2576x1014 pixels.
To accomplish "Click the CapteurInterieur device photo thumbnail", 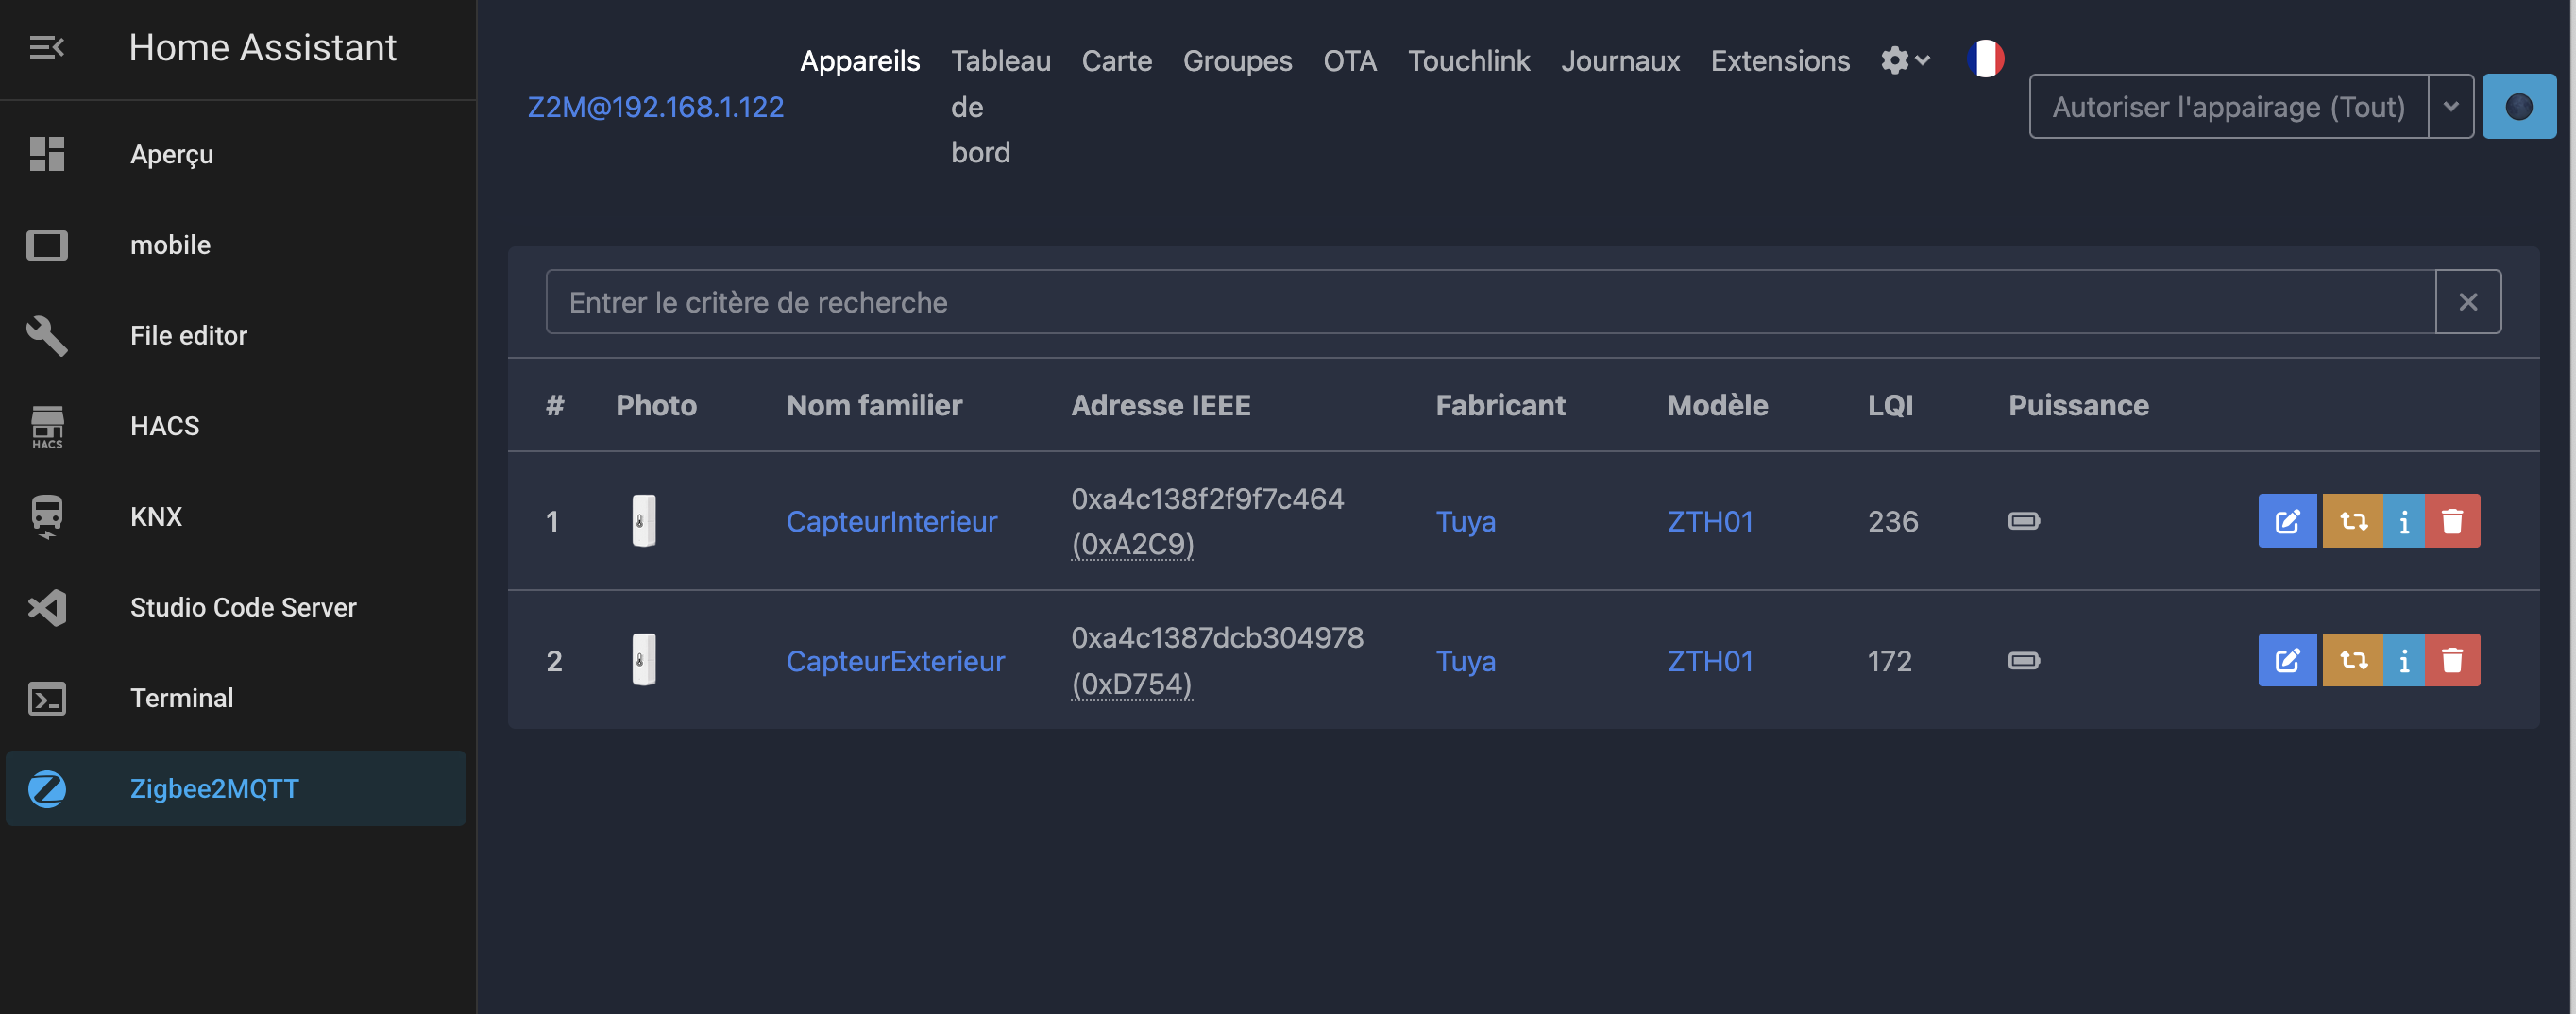I will pos(643,521).
